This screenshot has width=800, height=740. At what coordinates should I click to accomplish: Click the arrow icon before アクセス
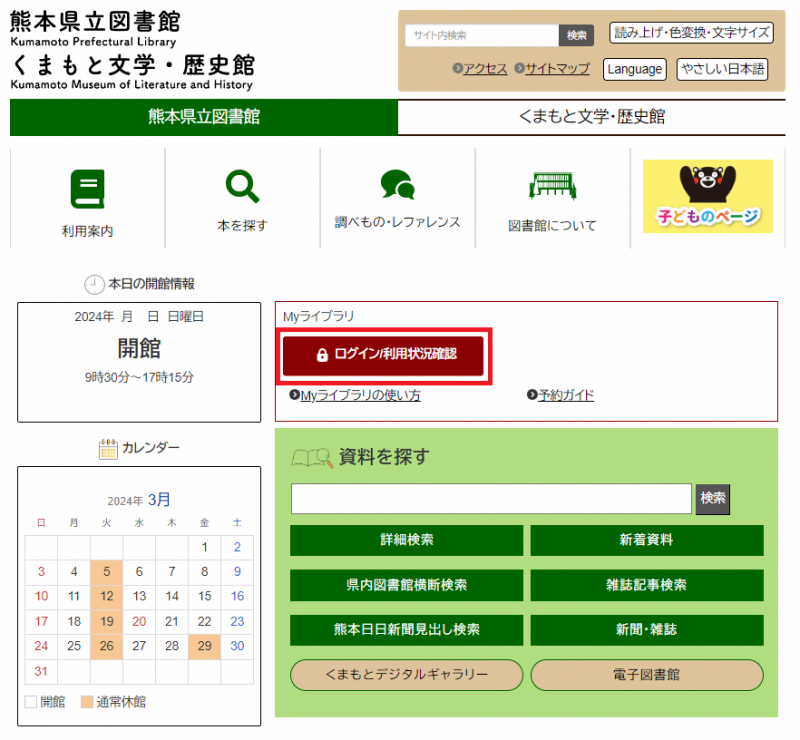(458, 68)
